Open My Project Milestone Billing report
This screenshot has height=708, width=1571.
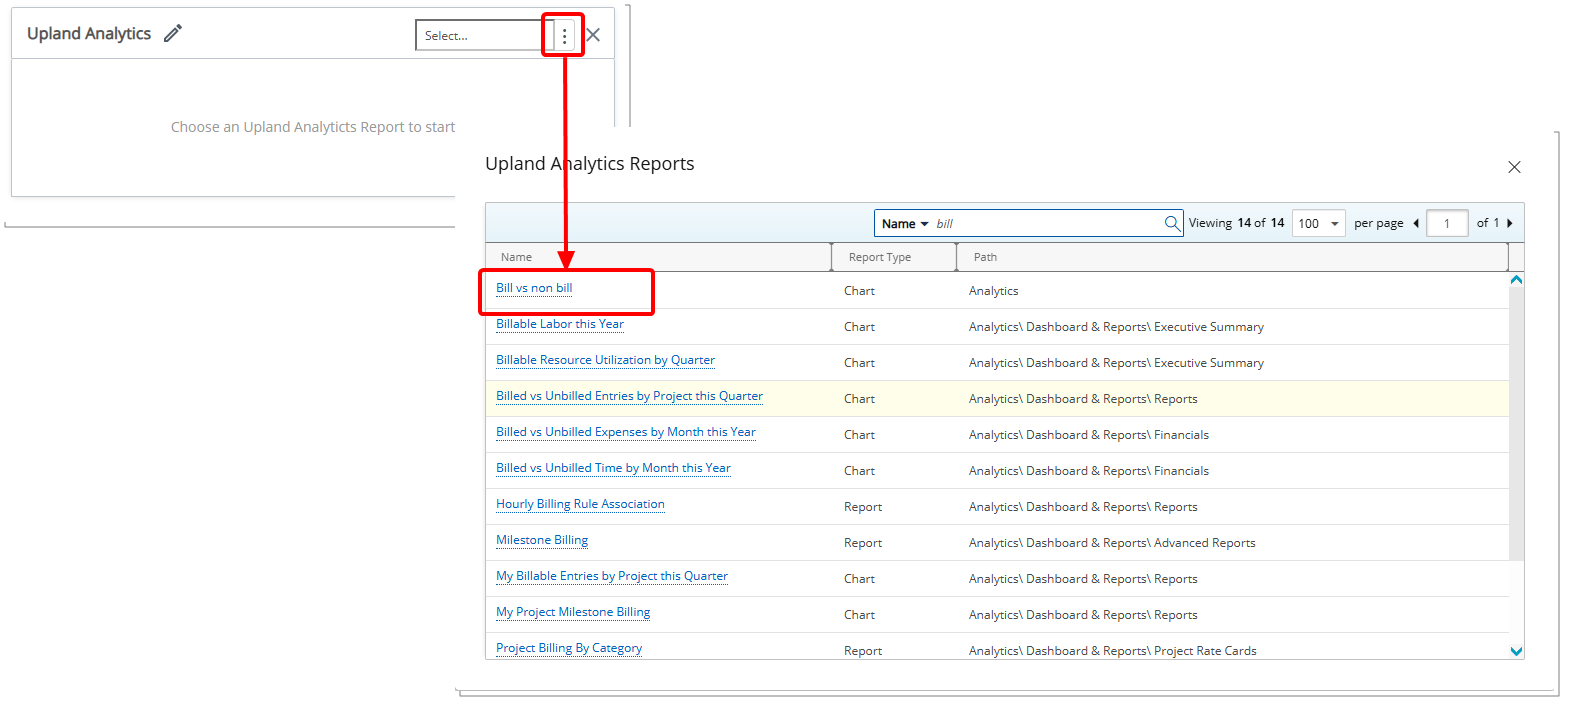(573, 612)
